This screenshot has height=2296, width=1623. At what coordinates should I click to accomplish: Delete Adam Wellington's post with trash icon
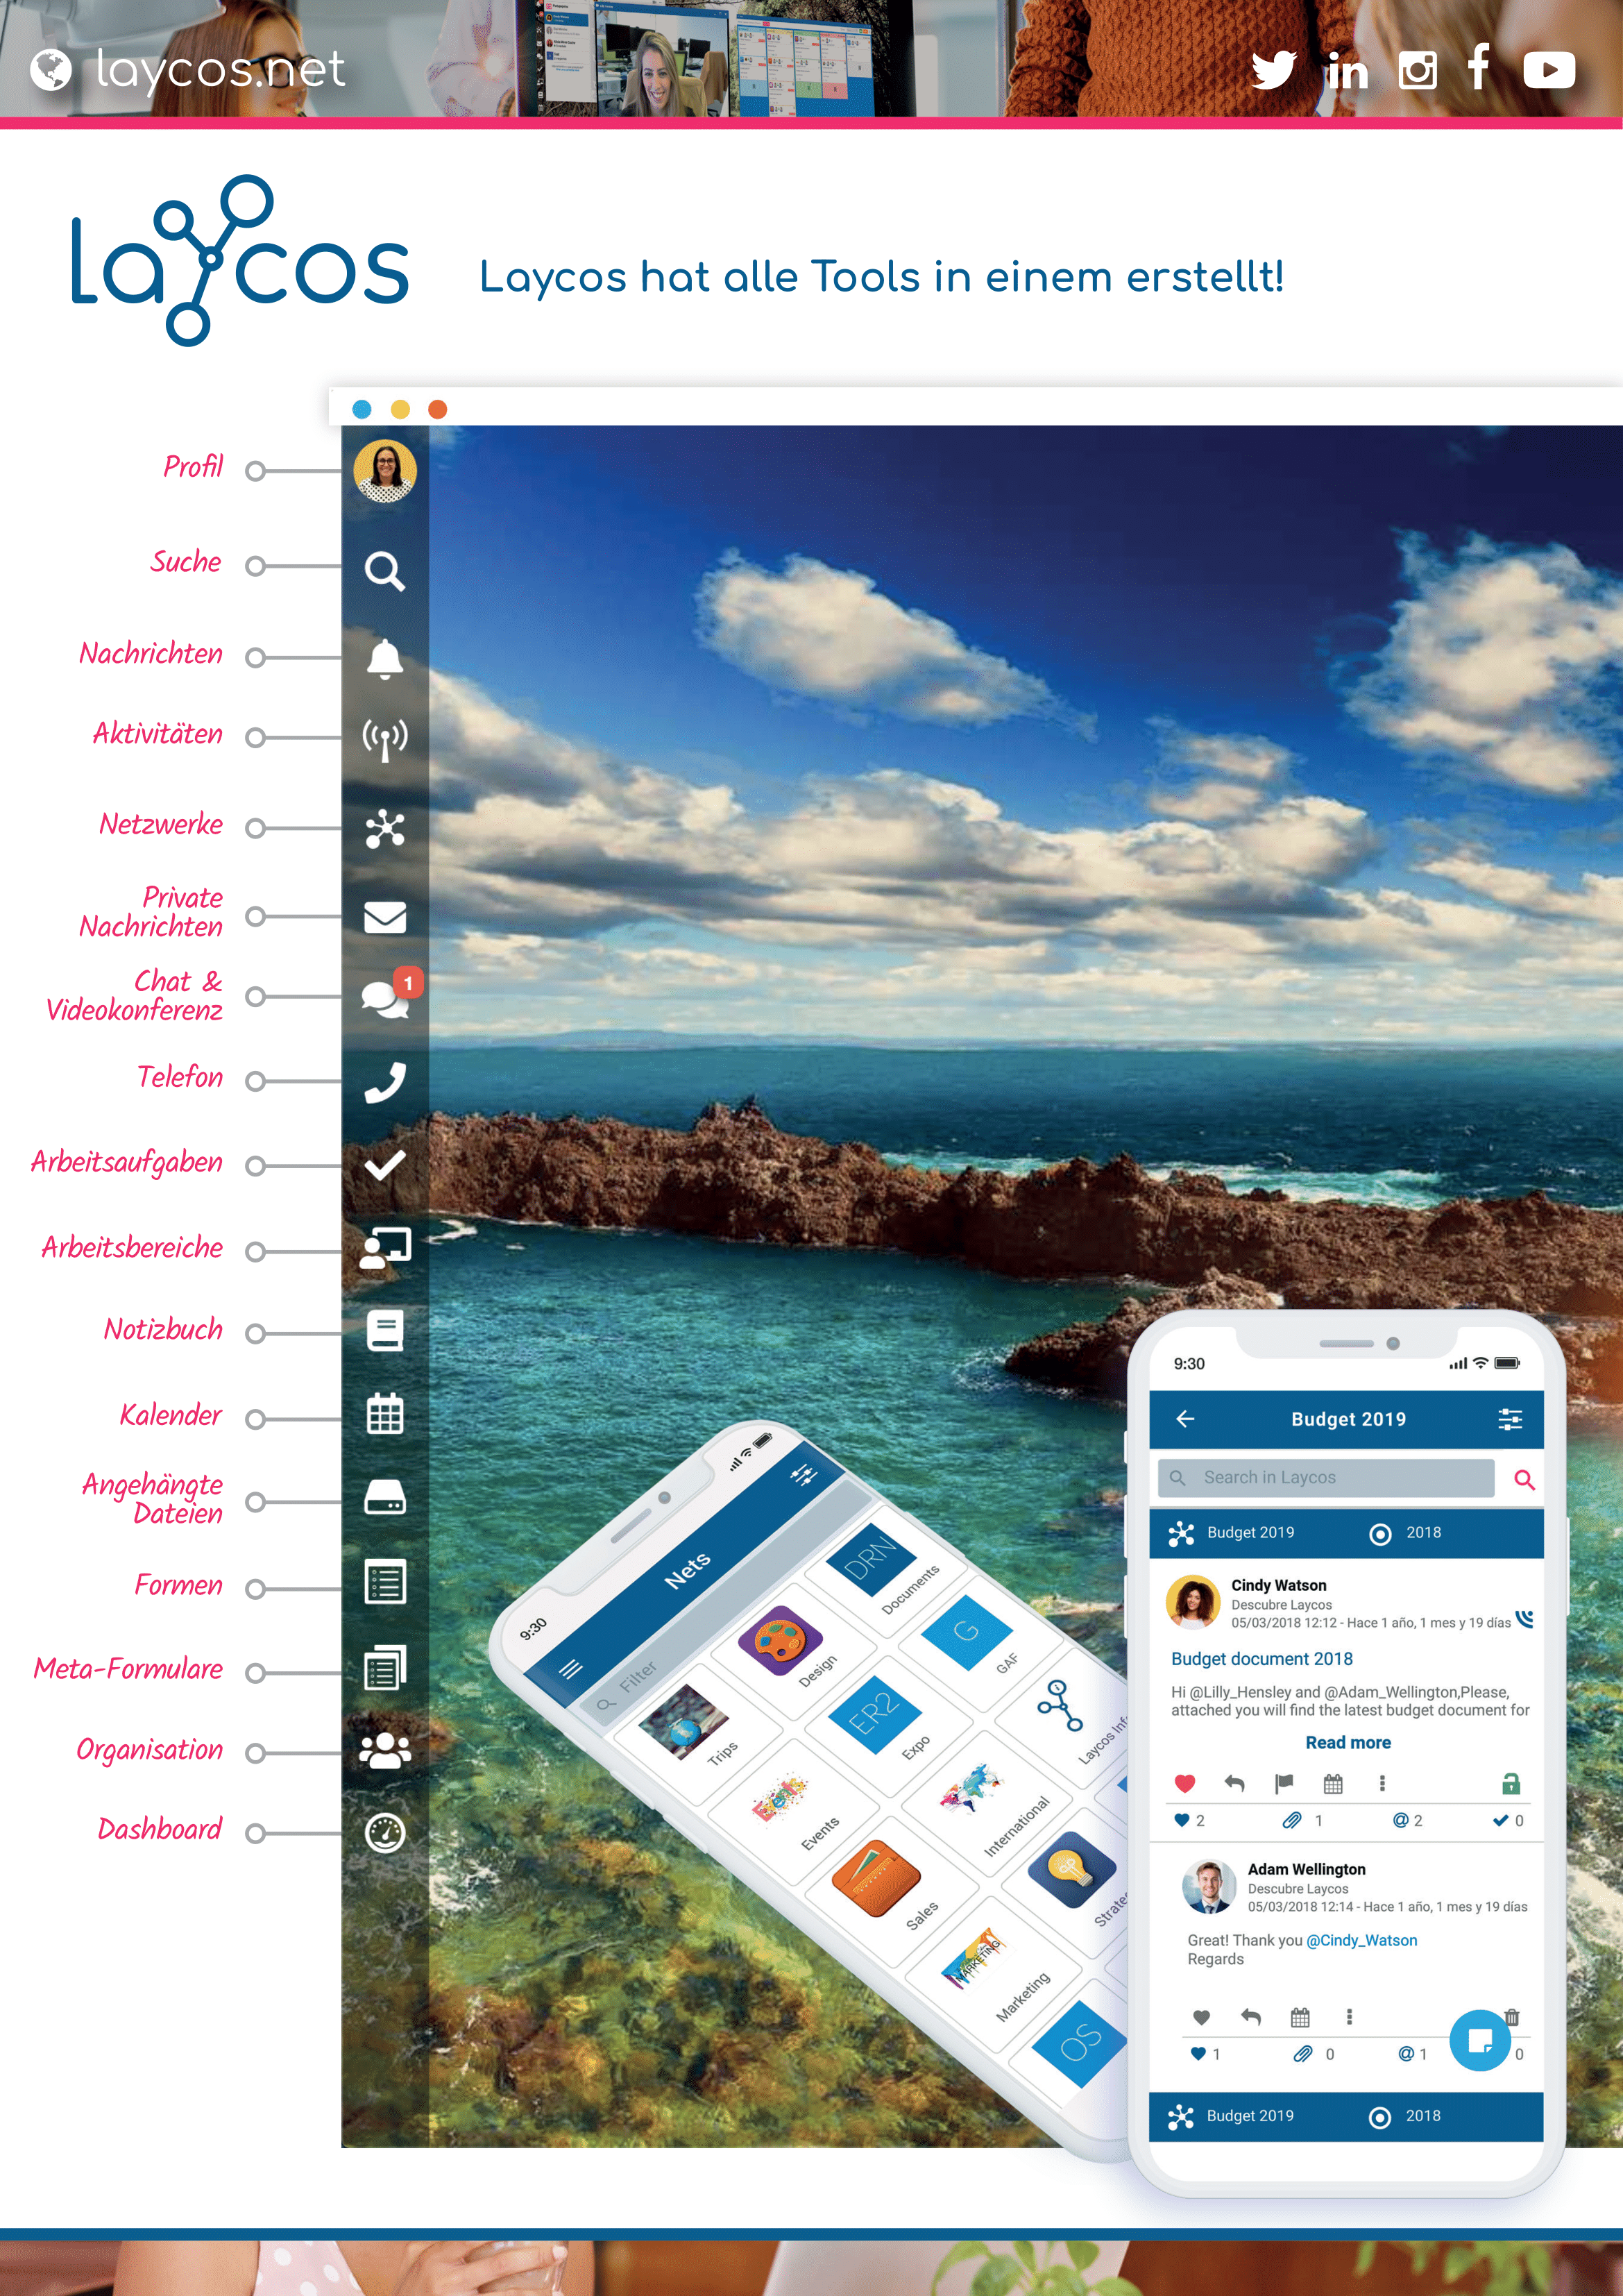1512,2017
